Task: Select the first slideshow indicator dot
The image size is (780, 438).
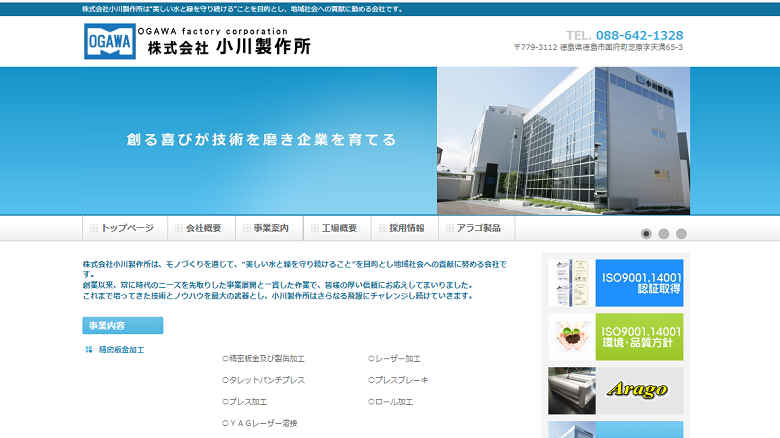Action: (x=646, y=234)
